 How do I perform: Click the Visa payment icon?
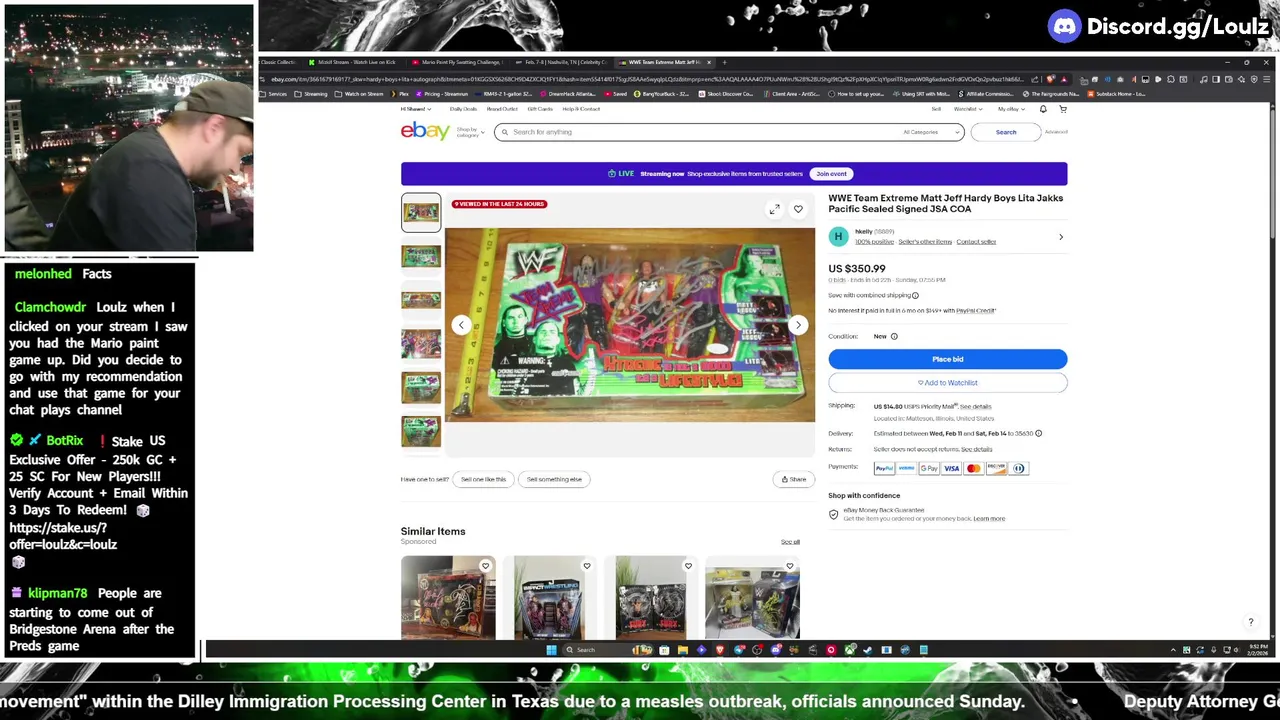951,468
